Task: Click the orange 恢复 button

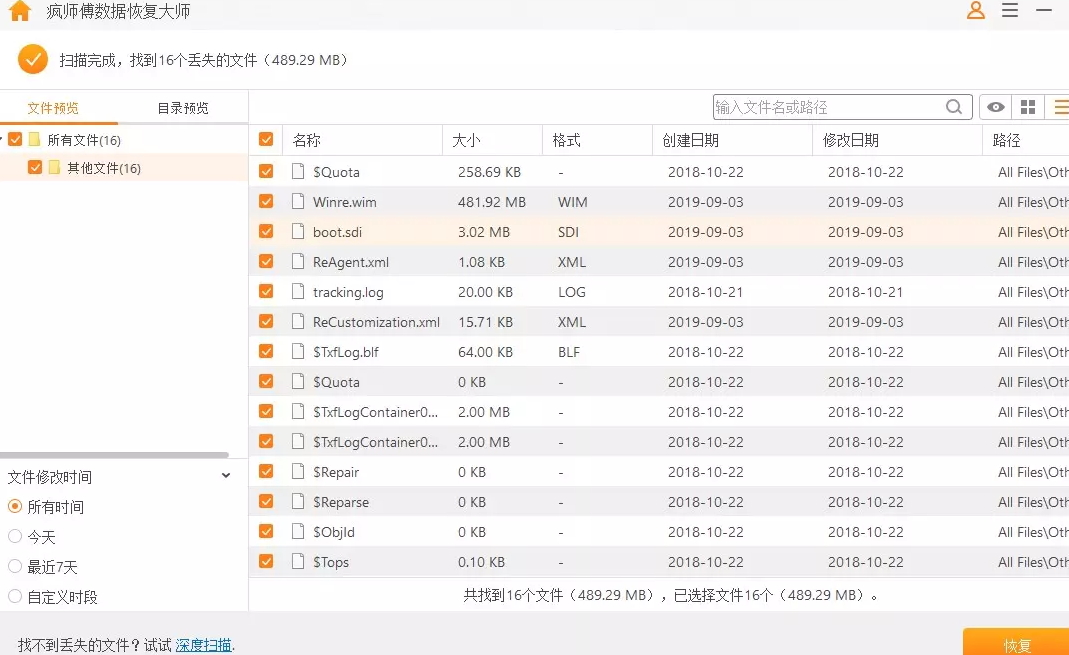Action: (1016, 644)
